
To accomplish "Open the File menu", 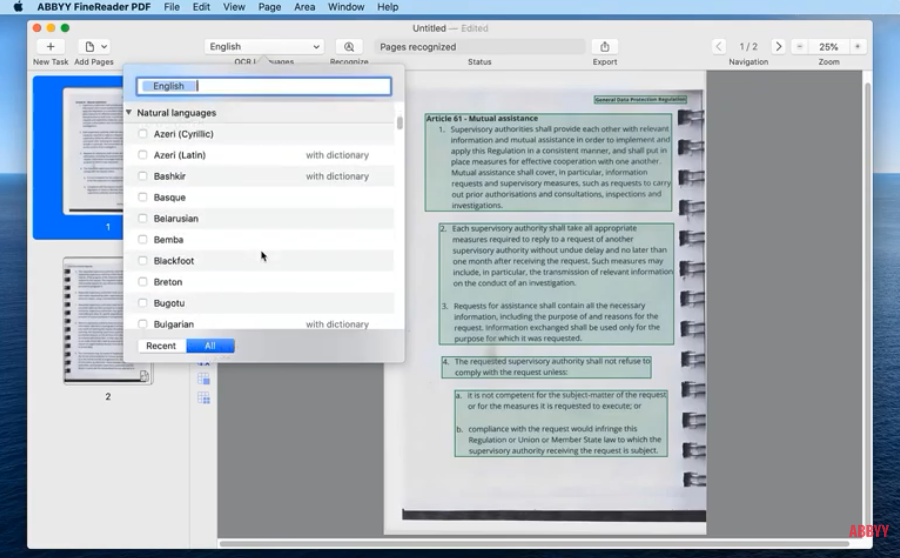I will coord(172,7).
